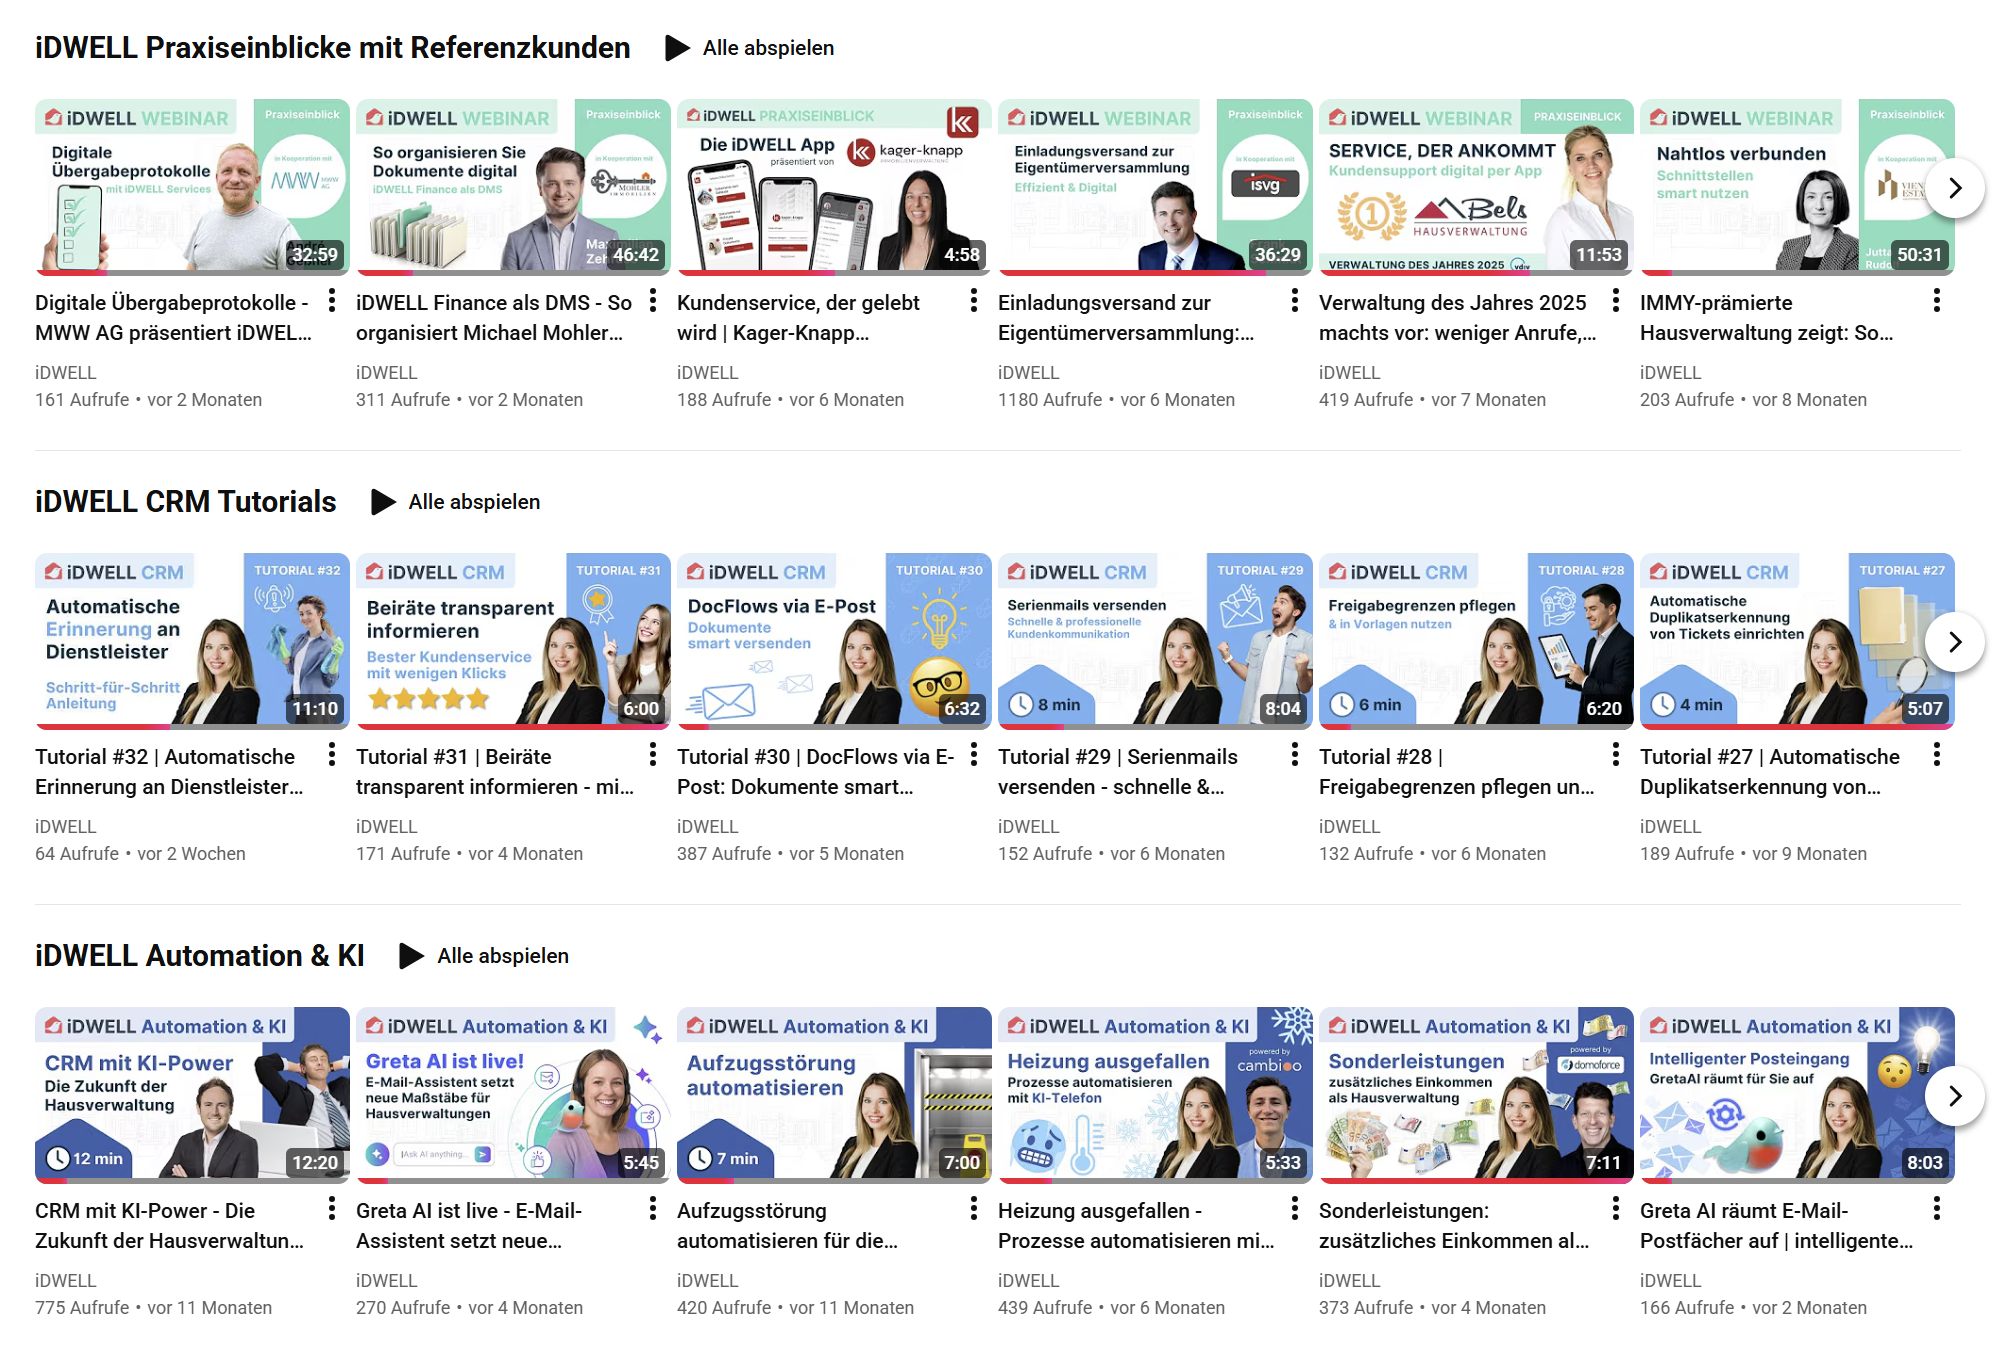This screenshot has width=2003, height=1353.
Task: Open more options for Heizung ausgefallen video
Action: [1295, 1209]
